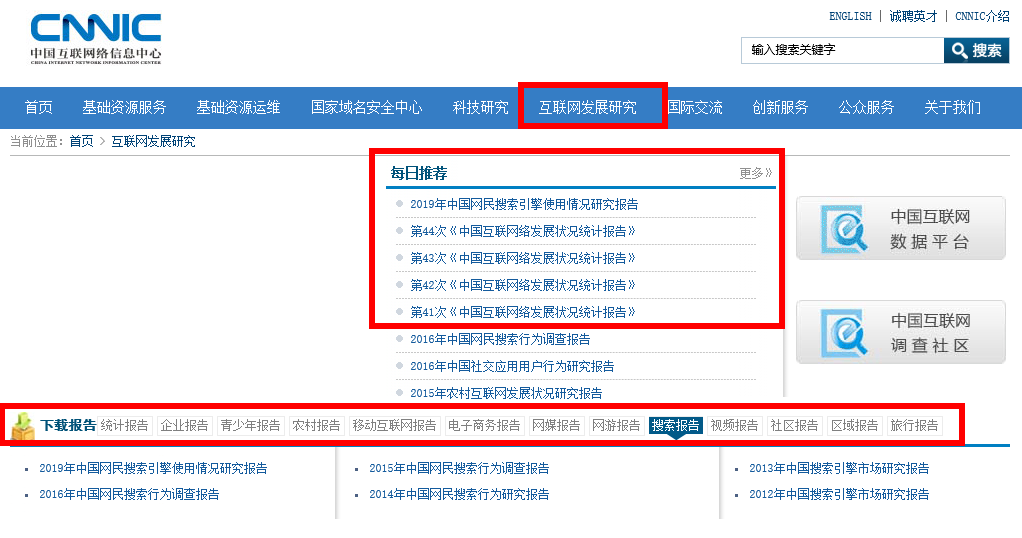Click the magnifier search button
This screenshot has height=538, width=1022.
(x=976, y=50)
